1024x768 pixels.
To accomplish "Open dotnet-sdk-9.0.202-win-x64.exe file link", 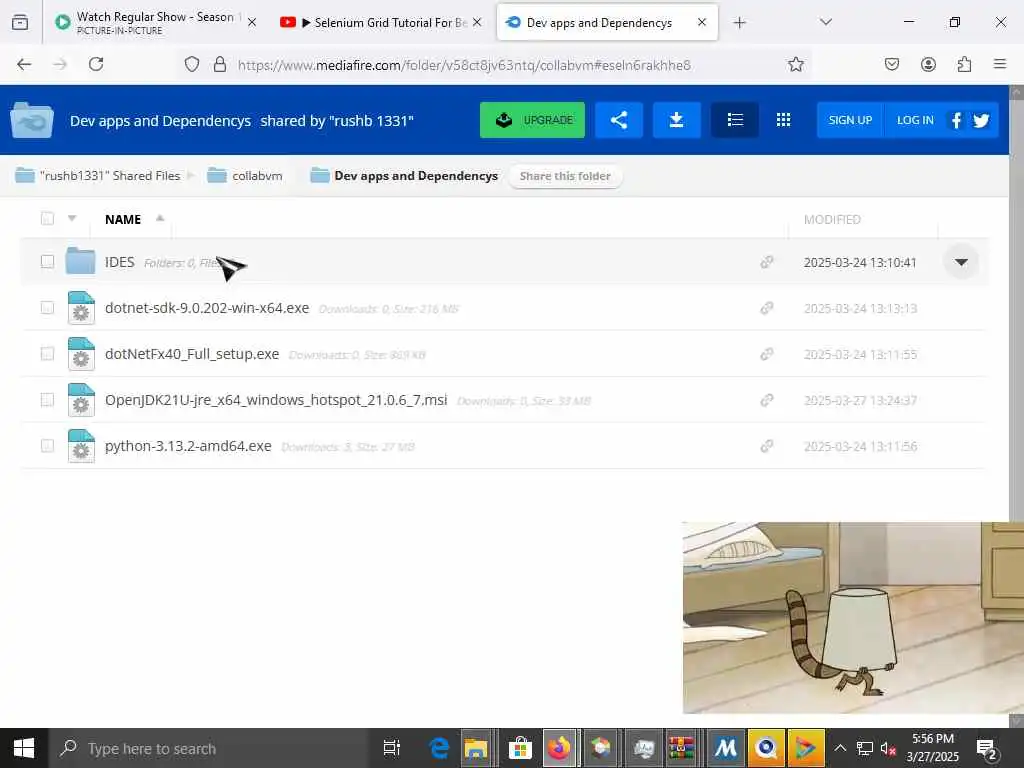I will 207,308.
